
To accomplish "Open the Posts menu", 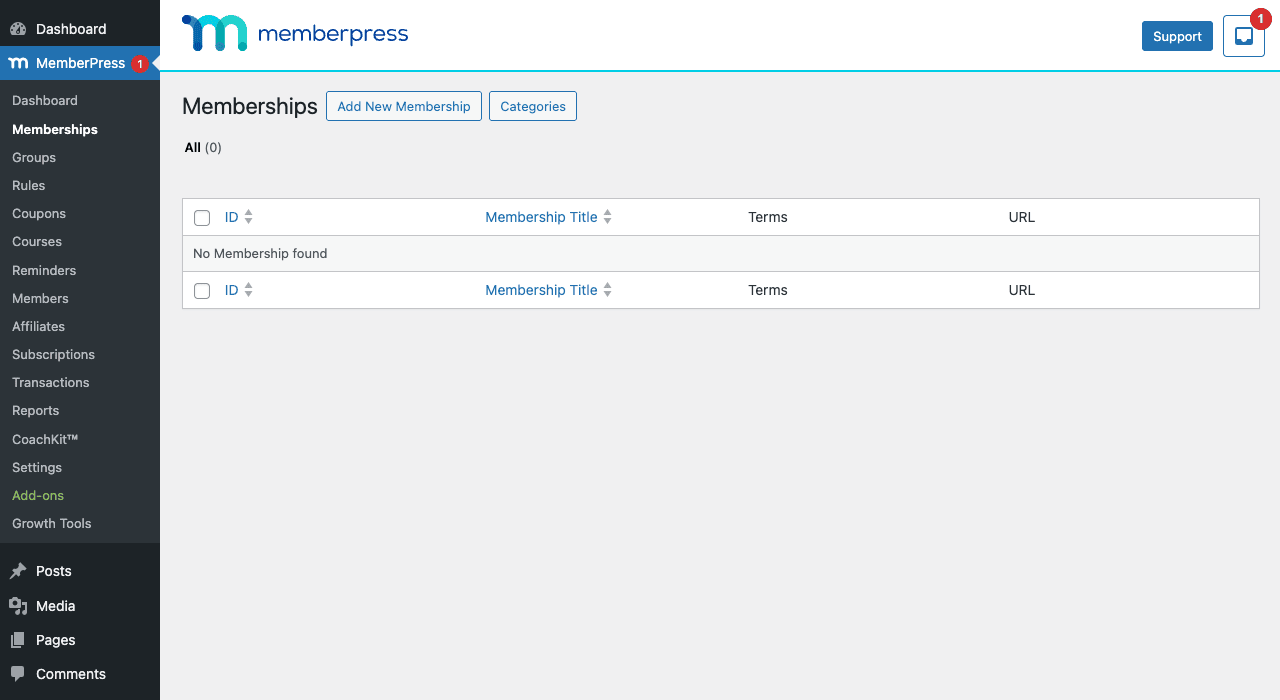I will 80,571.
